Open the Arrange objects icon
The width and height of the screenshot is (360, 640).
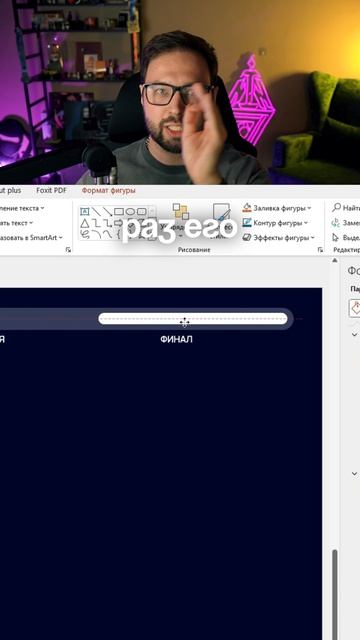180,211
